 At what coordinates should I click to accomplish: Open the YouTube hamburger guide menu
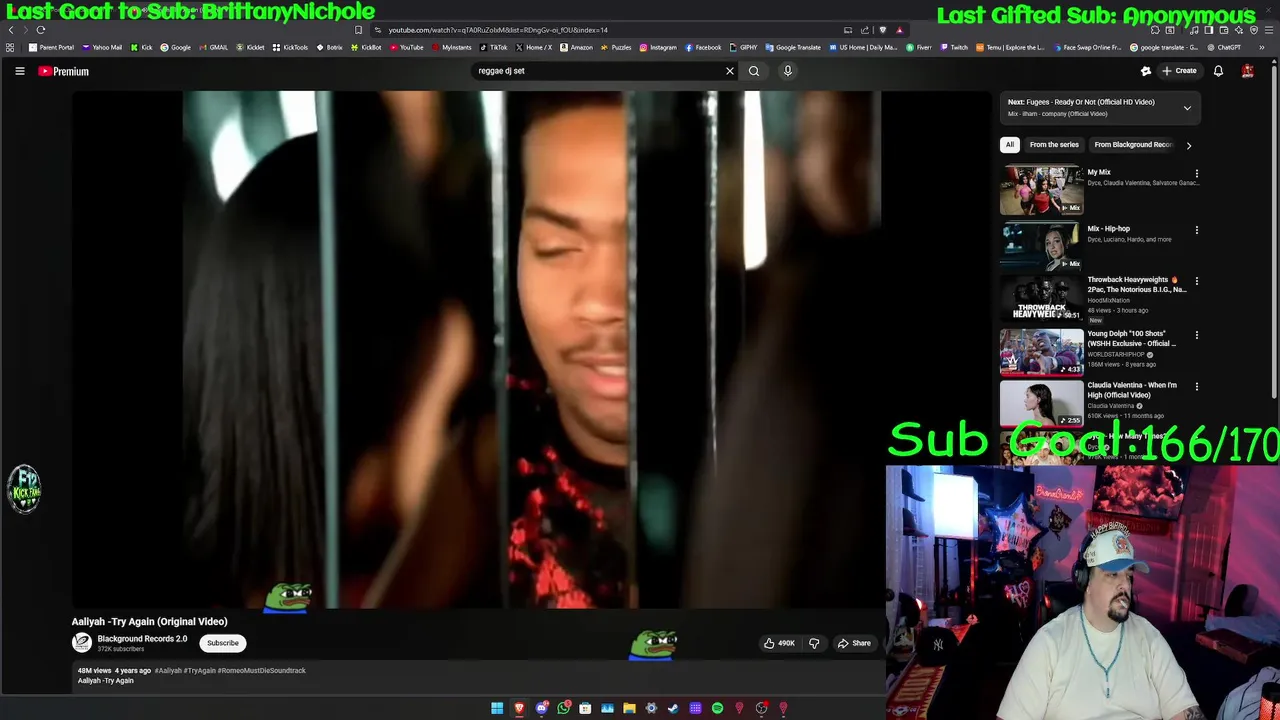pyautogui.click(x=19, y=71)
